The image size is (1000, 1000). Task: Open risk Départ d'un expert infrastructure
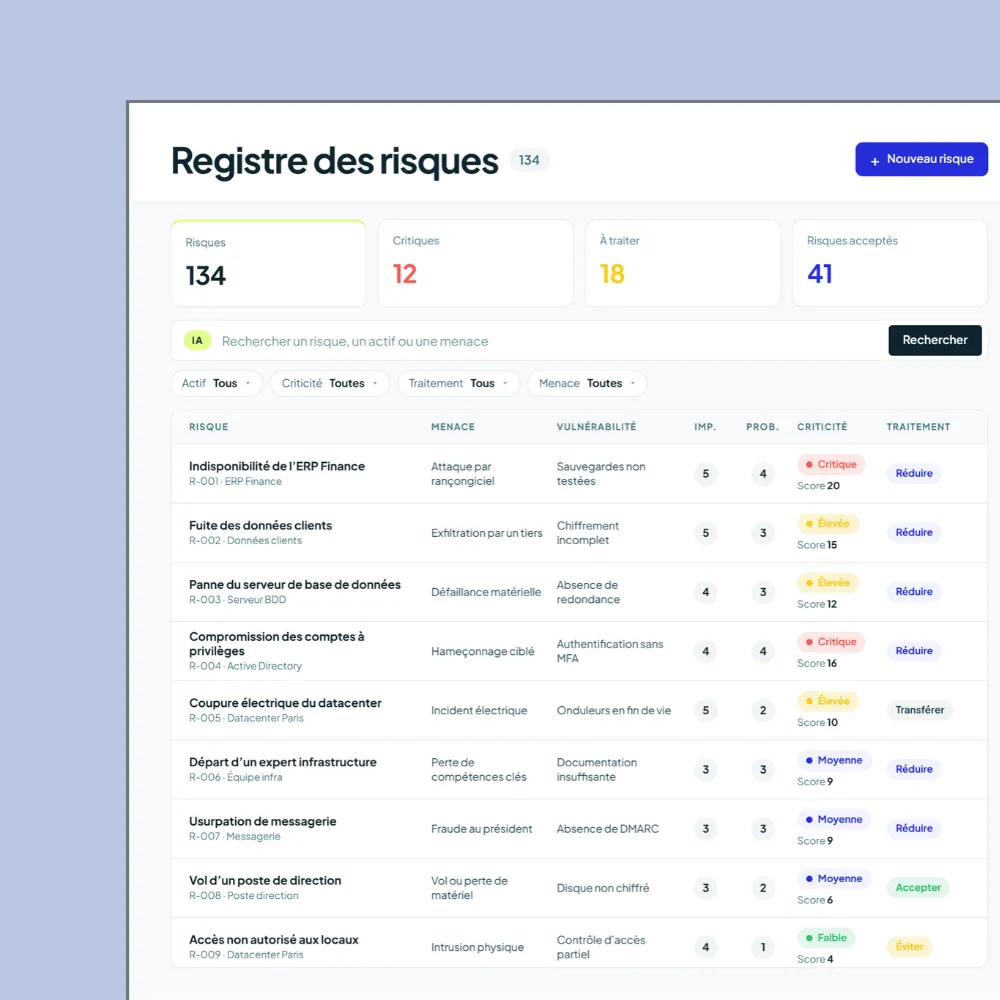point(283,762)
